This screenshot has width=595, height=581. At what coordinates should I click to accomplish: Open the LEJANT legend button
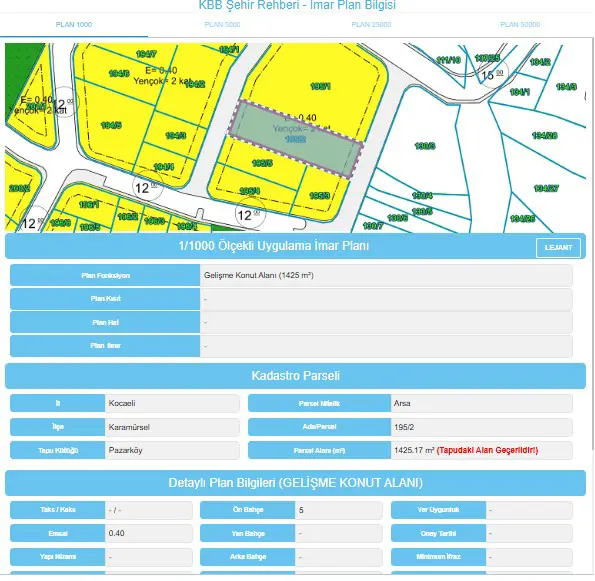(x=558, y=247)
